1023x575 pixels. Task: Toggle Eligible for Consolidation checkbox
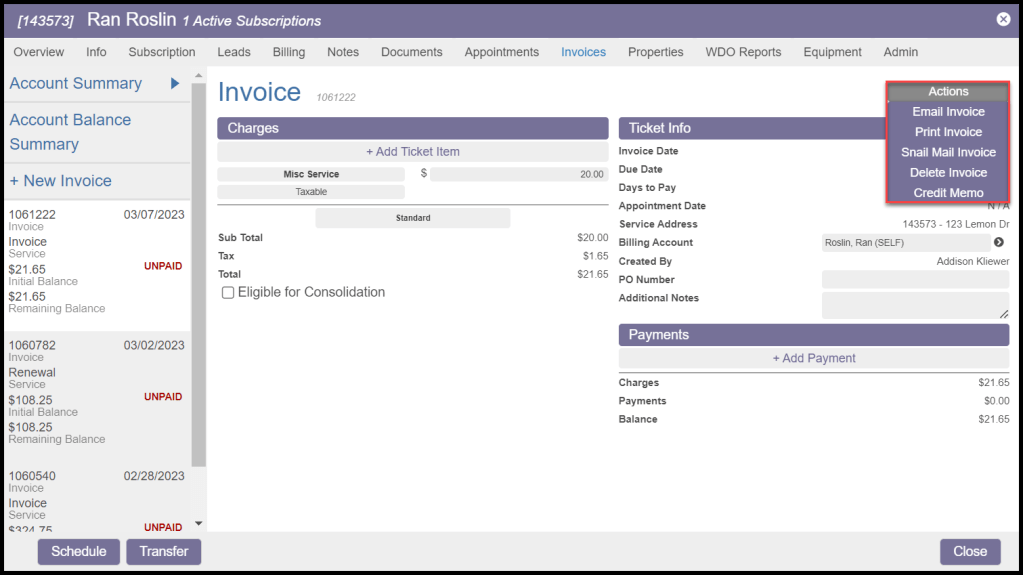point(228,293)
